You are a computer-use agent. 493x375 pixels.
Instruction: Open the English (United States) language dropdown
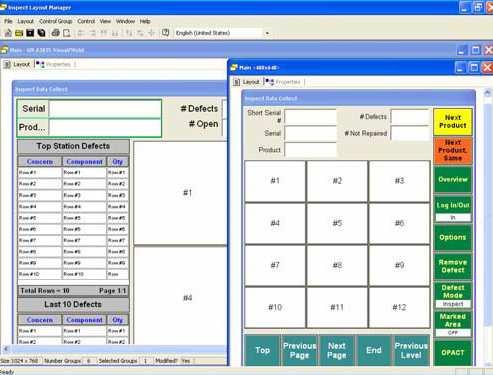pyautogui.click(x=267, y=33)
